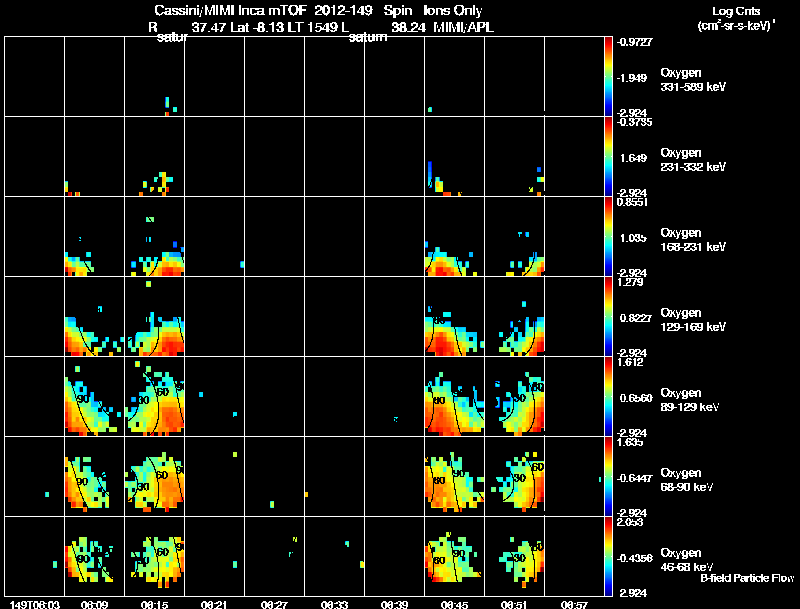Image resolution: width=800 pixels, height=609 pixels.
Task: Select the '231-332 keV' energy label
Action: pyautogui.click(x=693, y=167)
